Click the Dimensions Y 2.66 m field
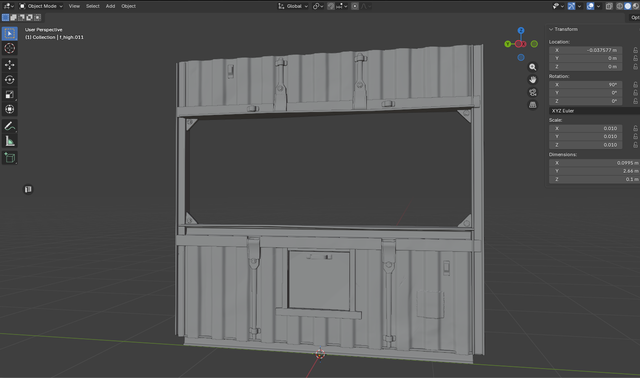 594,171
